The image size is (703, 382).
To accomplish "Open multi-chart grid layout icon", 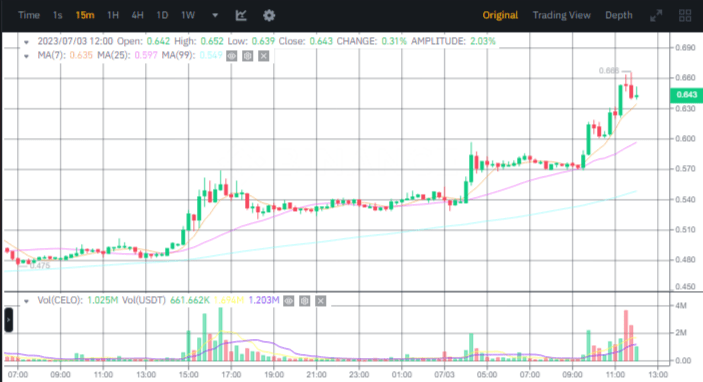I will (x=685, y=16).
